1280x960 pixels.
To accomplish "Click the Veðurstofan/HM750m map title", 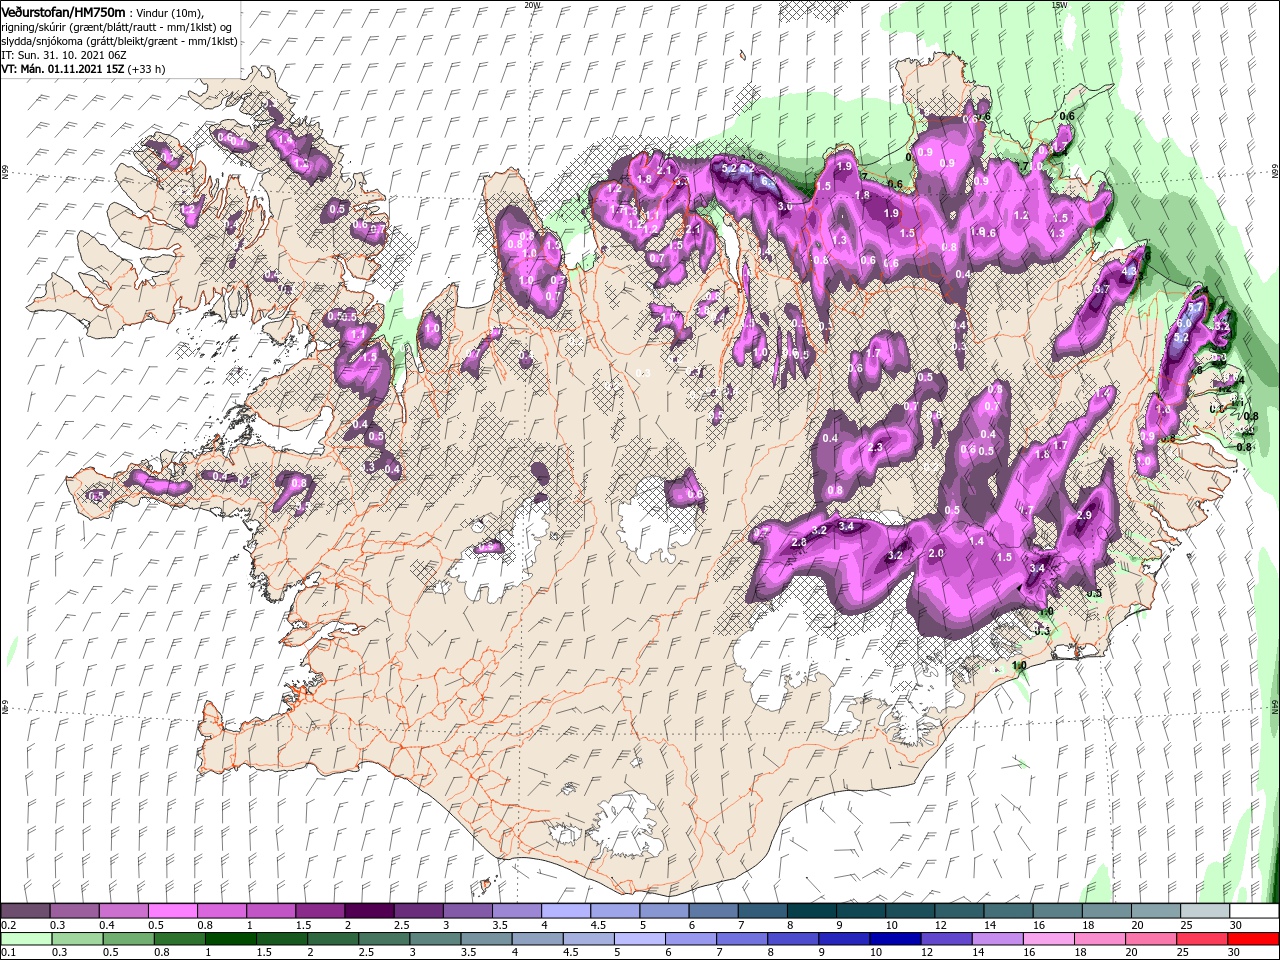I will (x=64, y=12).
